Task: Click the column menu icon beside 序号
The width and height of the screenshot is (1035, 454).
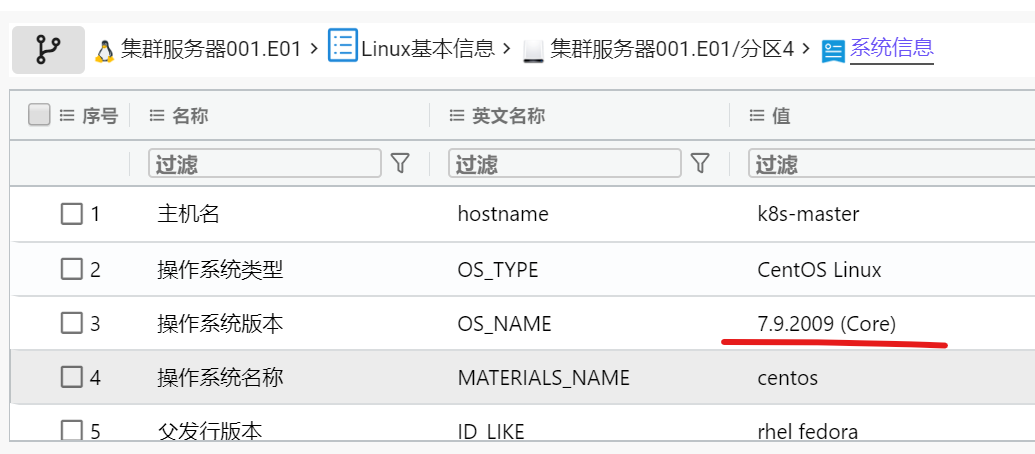Action: pyautogui.click(x=67, y=116)
